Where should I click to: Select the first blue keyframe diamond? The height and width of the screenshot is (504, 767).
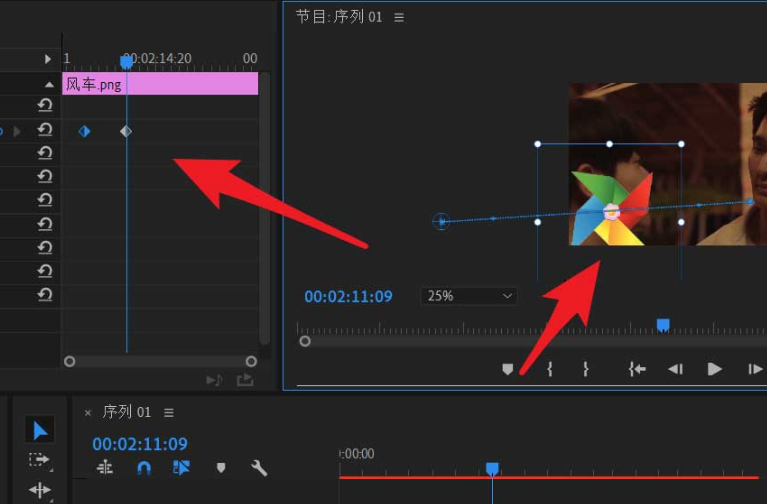tap(84, 131)
